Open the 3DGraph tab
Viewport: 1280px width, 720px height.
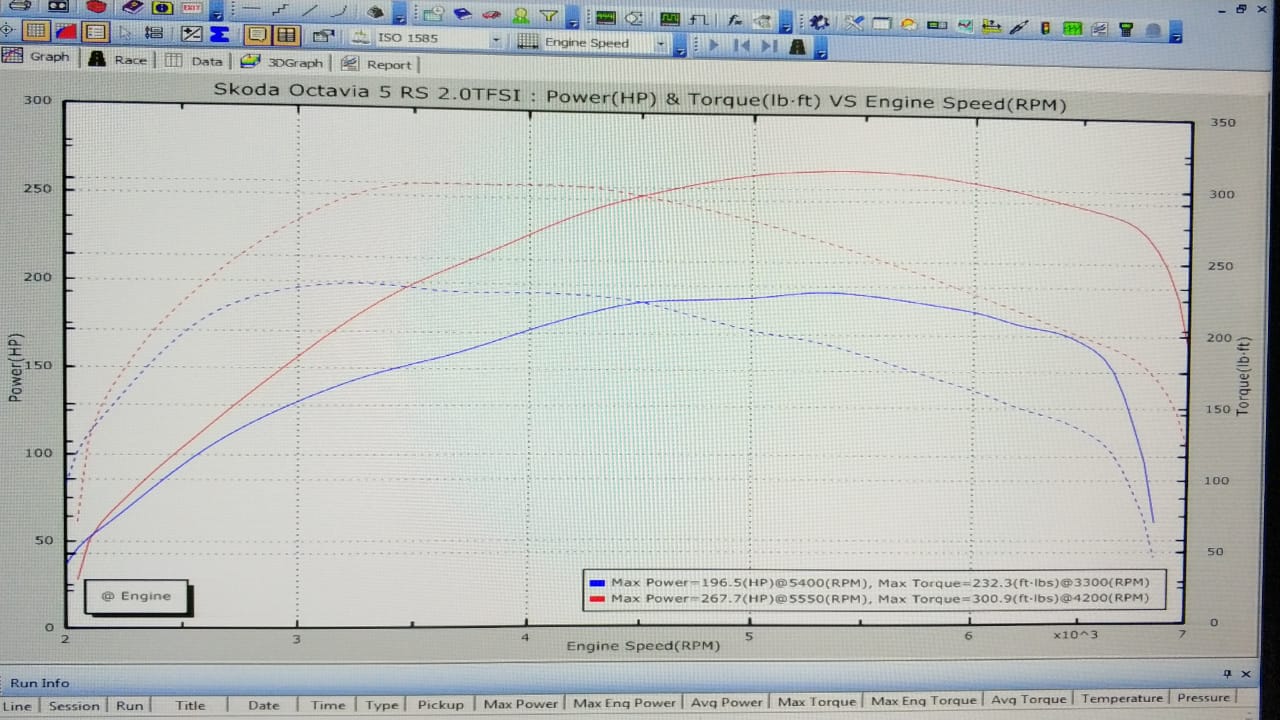click(283, 62)
